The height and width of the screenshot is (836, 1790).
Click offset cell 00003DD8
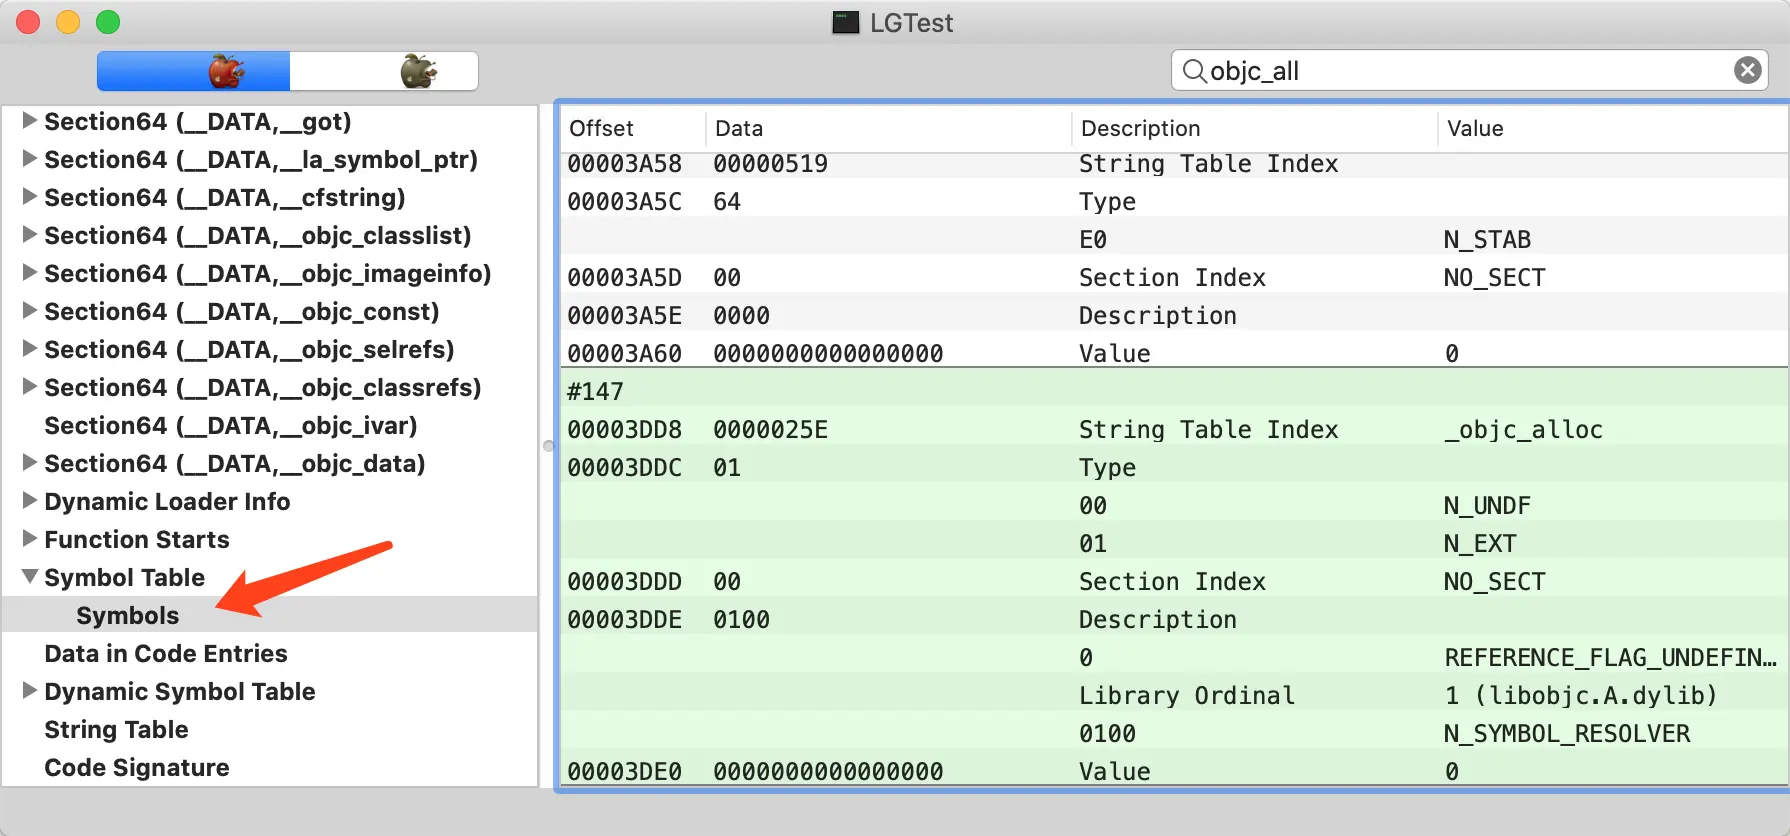624,430
